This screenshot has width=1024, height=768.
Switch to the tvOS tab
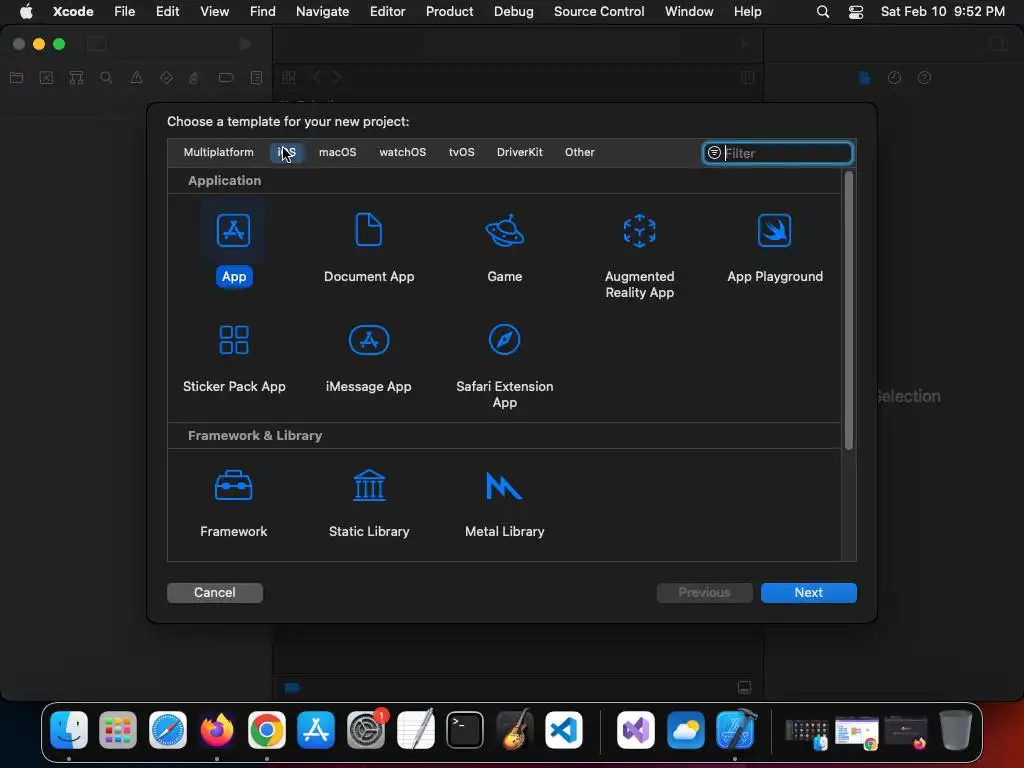[462, 152]
